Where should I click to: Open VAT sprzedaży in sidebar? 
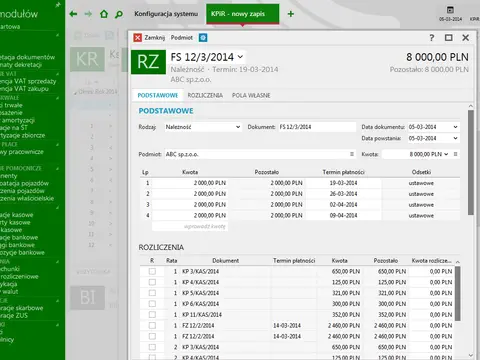pos(28,81)
